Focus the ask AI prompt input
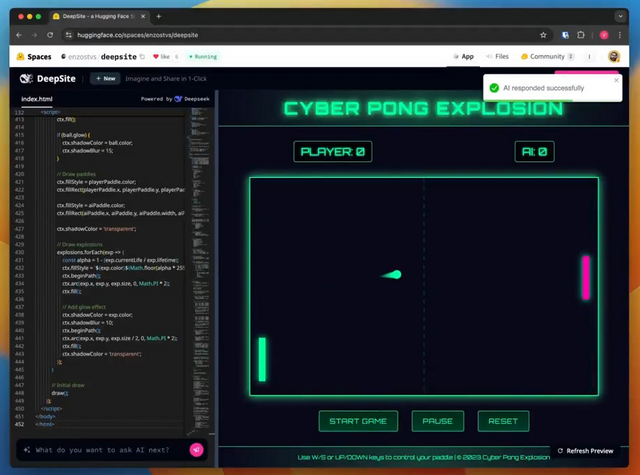The image size is (640, 475). pos(105,451)
